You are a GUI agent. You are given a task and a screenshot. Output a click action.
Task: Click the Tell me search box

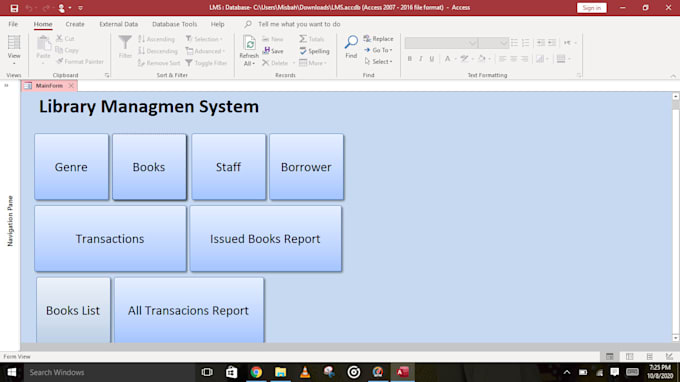pyautogui.click(x=299, y=24)
